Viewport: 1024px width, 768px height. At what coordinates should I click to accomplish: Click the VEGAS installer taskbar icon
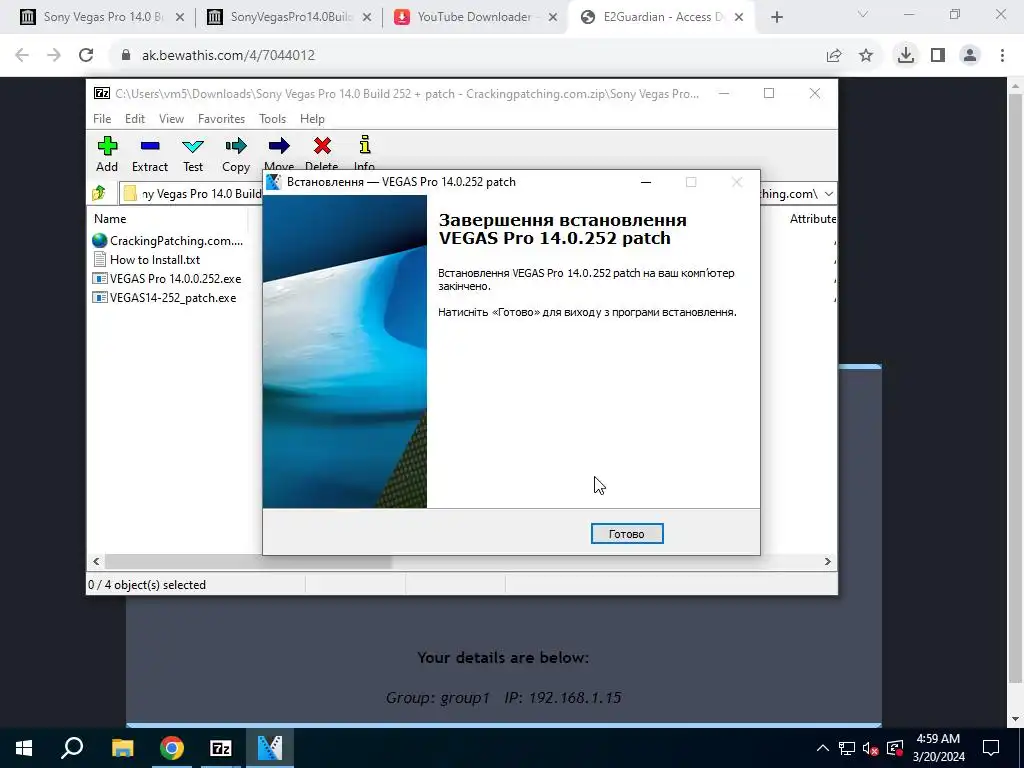coord(270,748)
